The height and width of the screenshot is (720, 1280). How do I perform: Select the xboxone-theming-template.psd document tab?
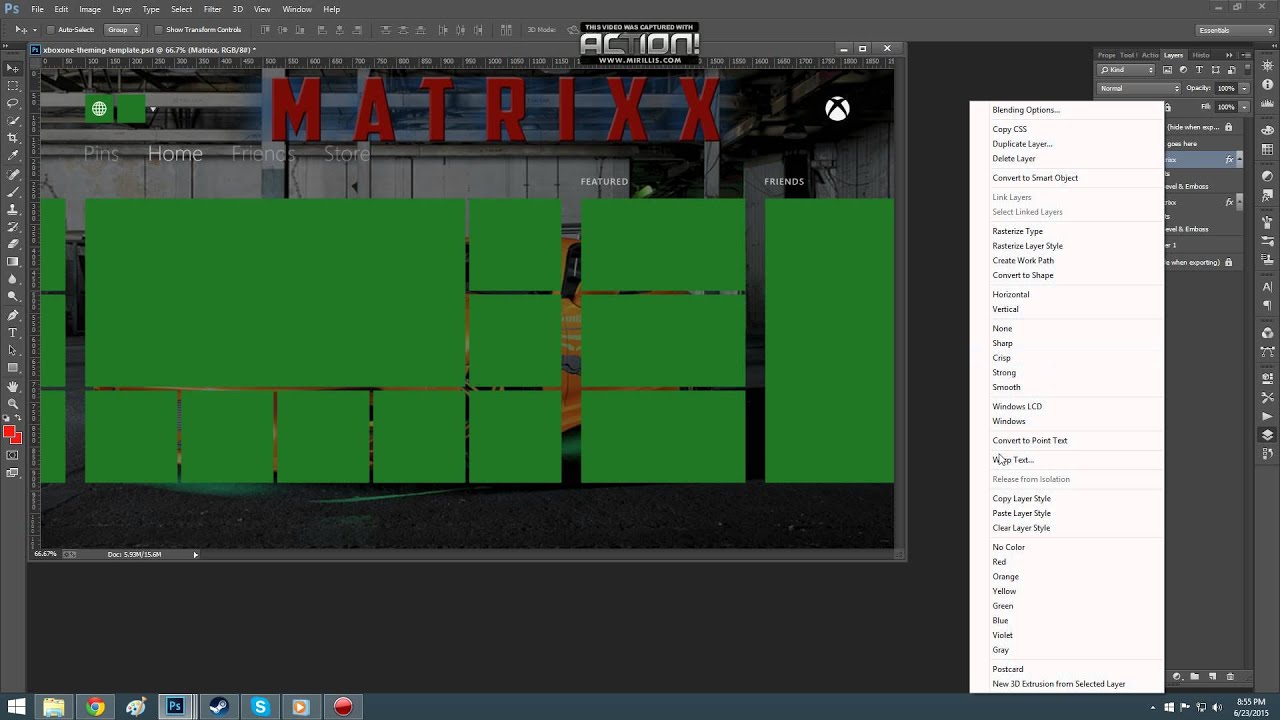click(x=149, y=49)
